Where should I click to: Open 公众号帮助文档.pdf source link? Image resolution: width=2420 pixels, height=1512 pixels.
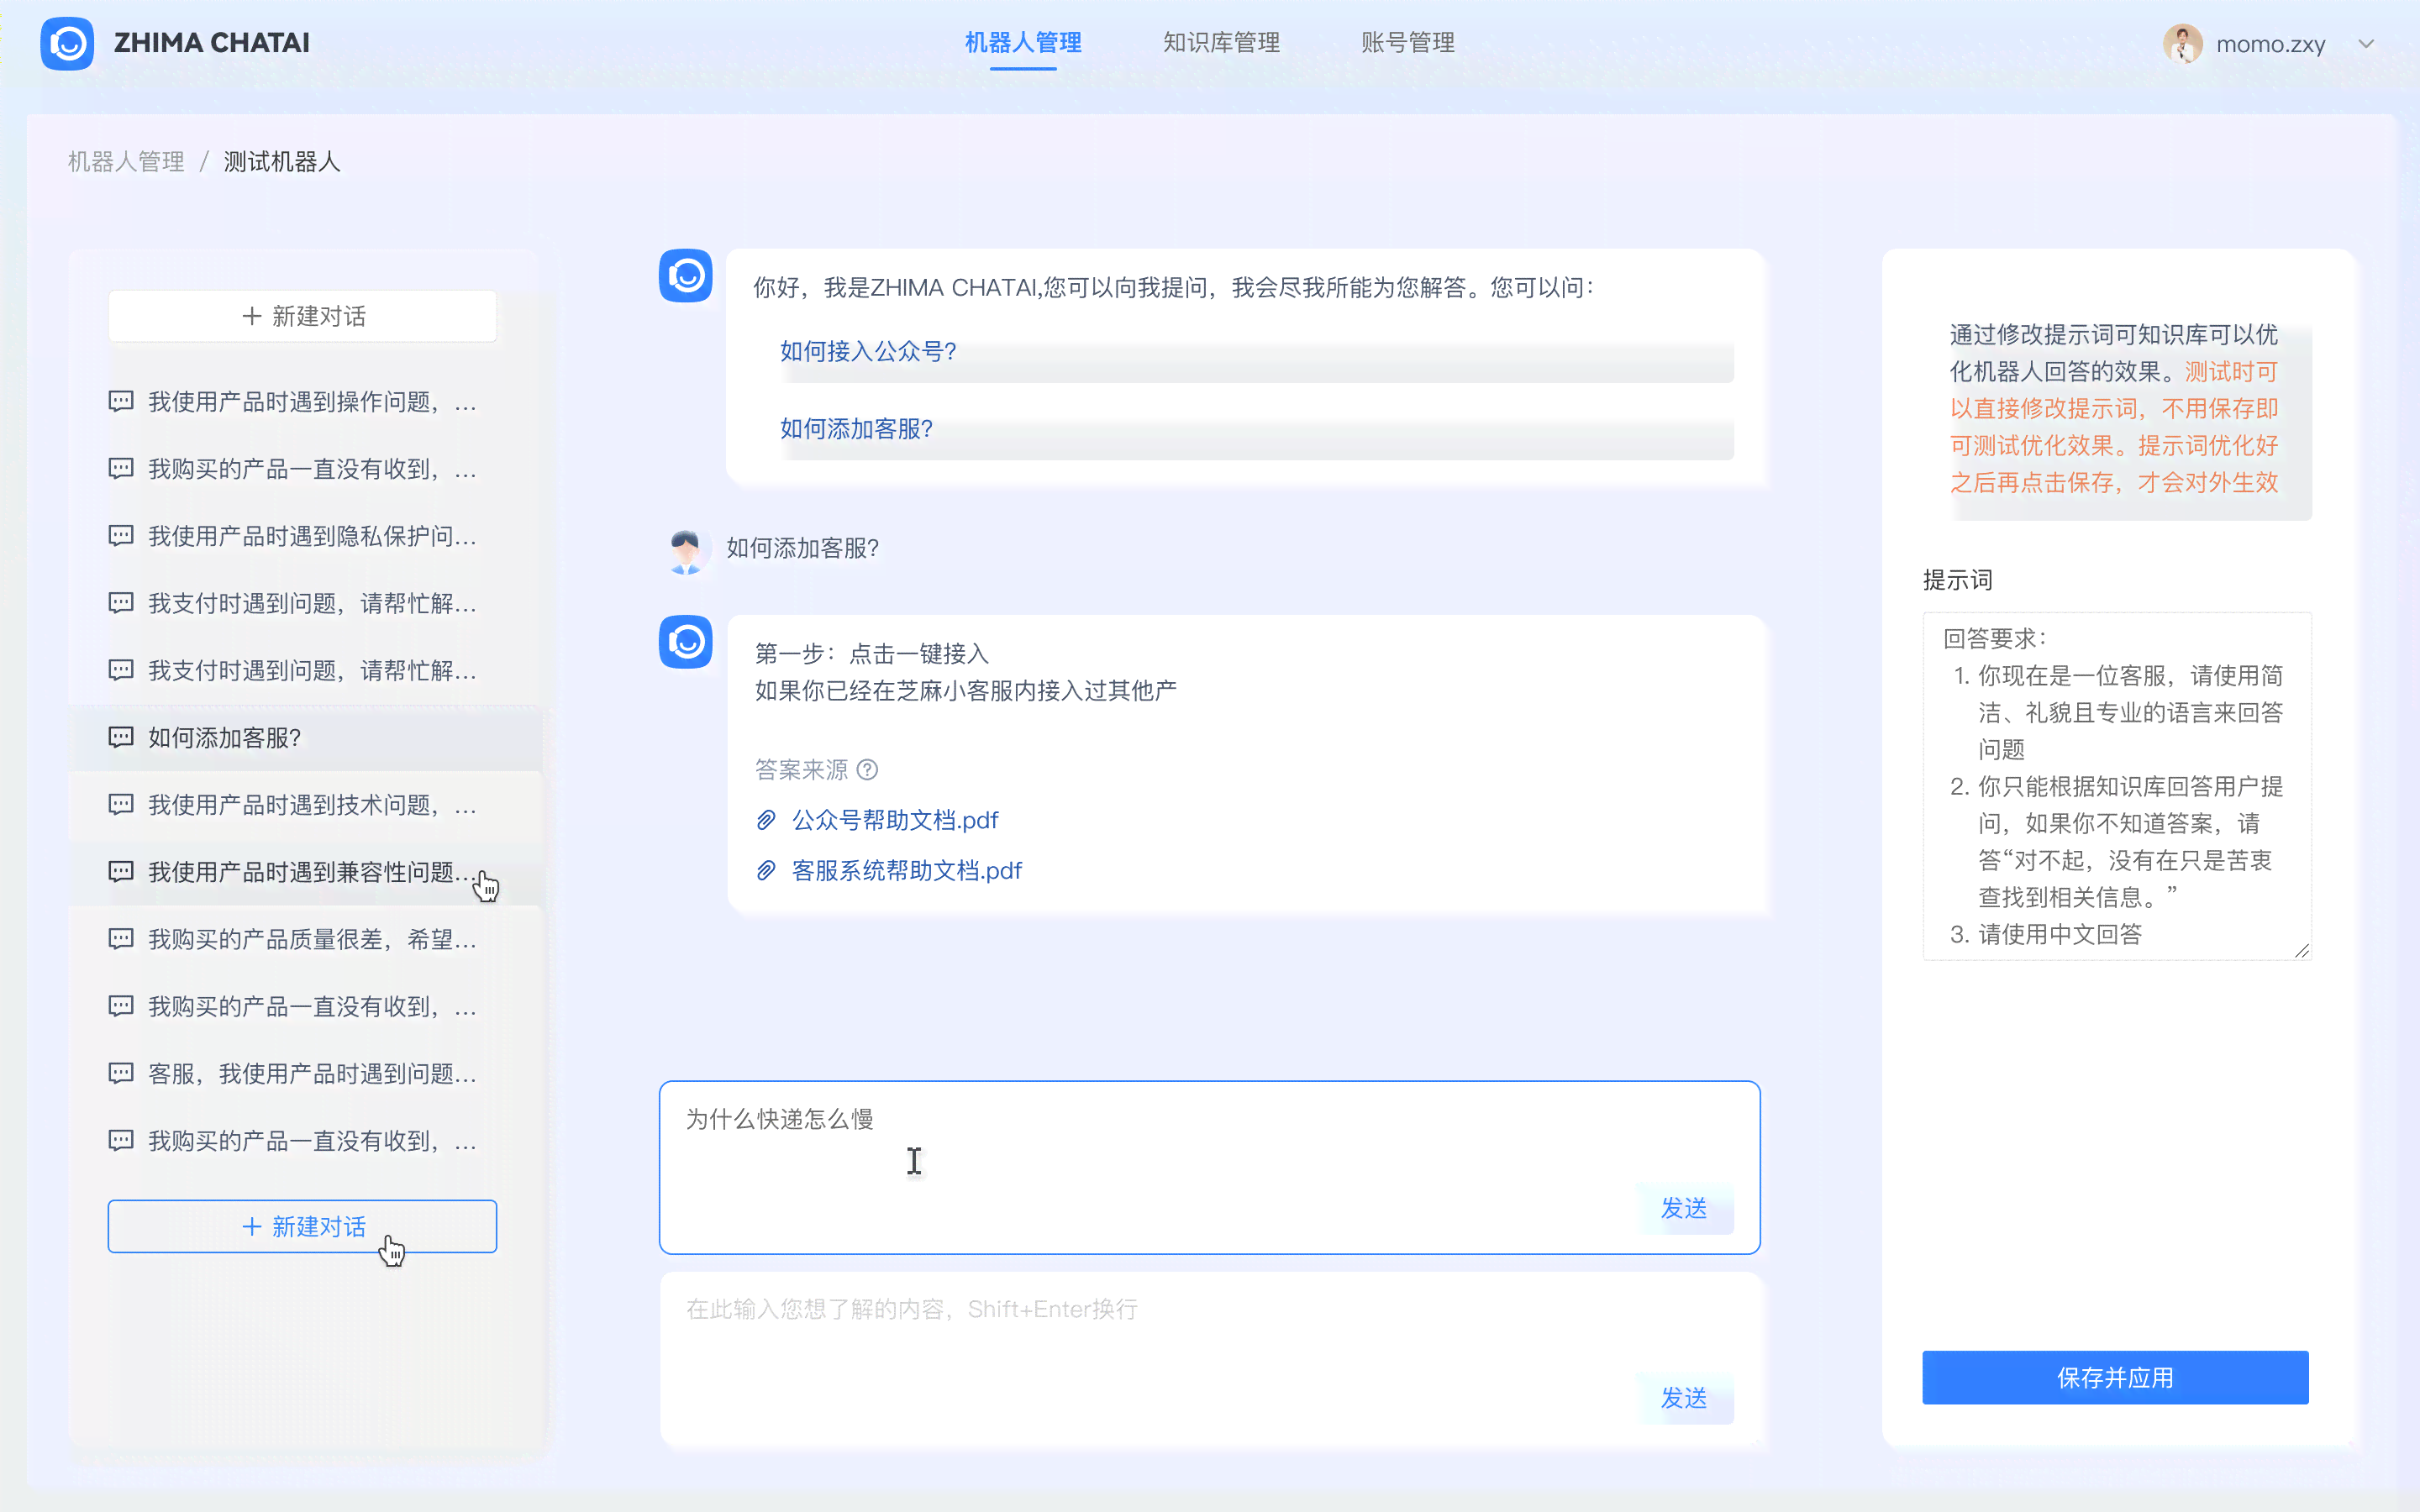[895, 820]
